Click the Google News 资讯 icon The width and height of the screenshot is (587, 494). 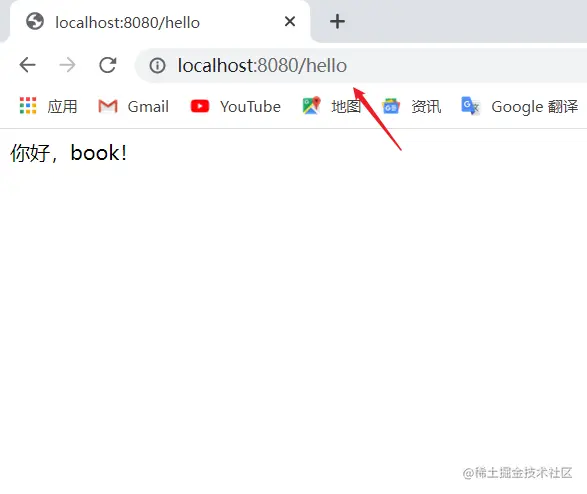[x=391, y=106]
